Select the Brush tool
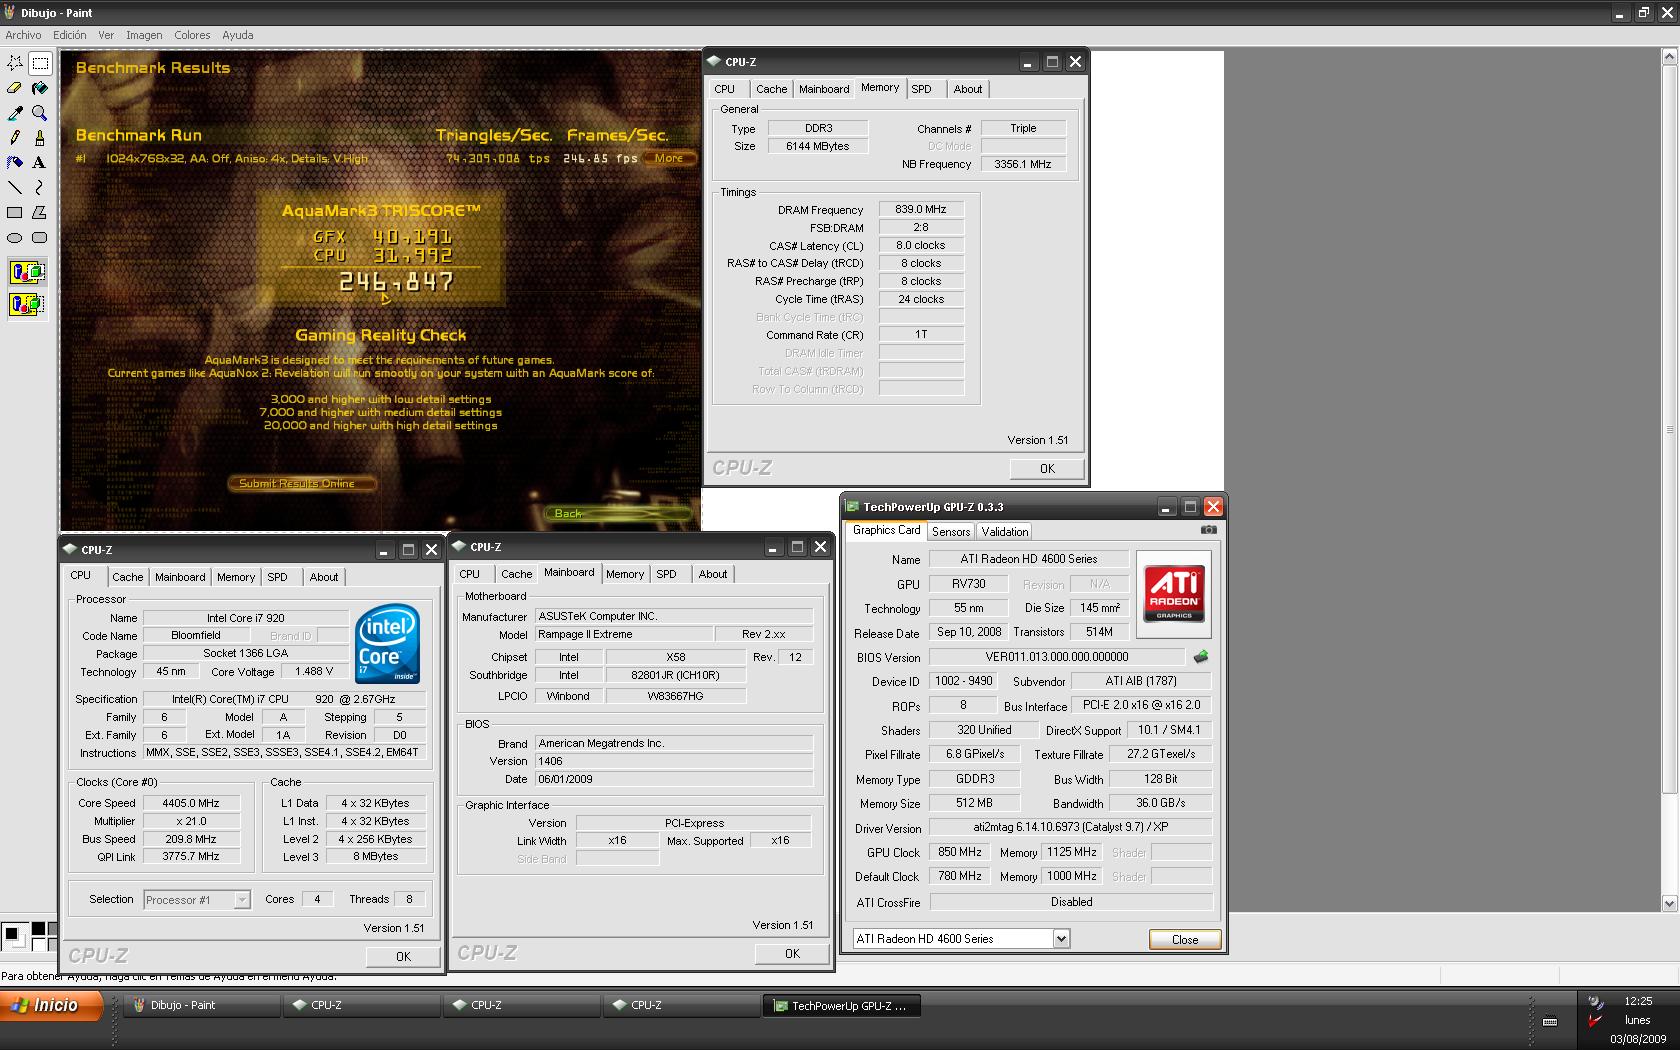The image size is (1680, 1050). (x=40, y=138)
